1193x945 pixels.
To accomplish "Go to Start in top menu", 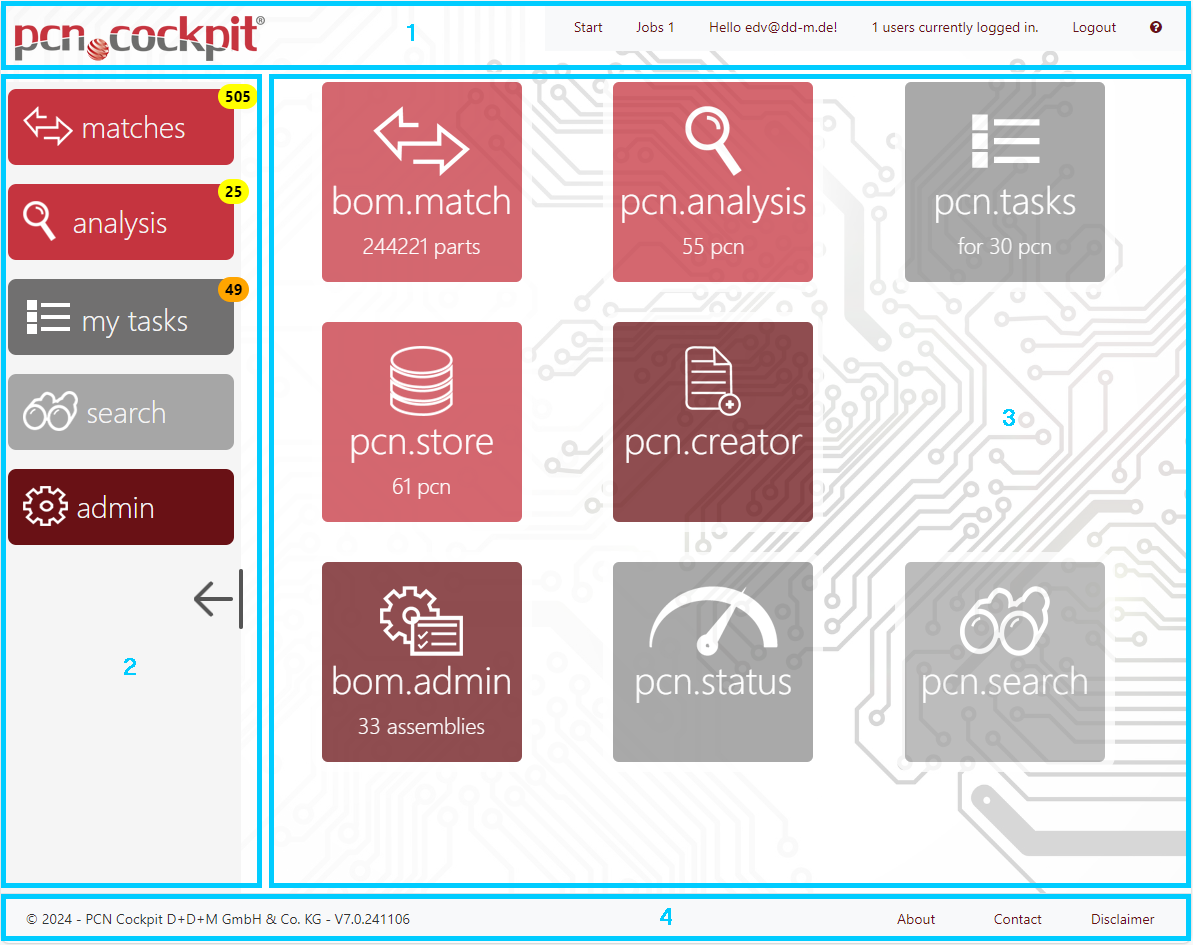I will tap(588, 28).
